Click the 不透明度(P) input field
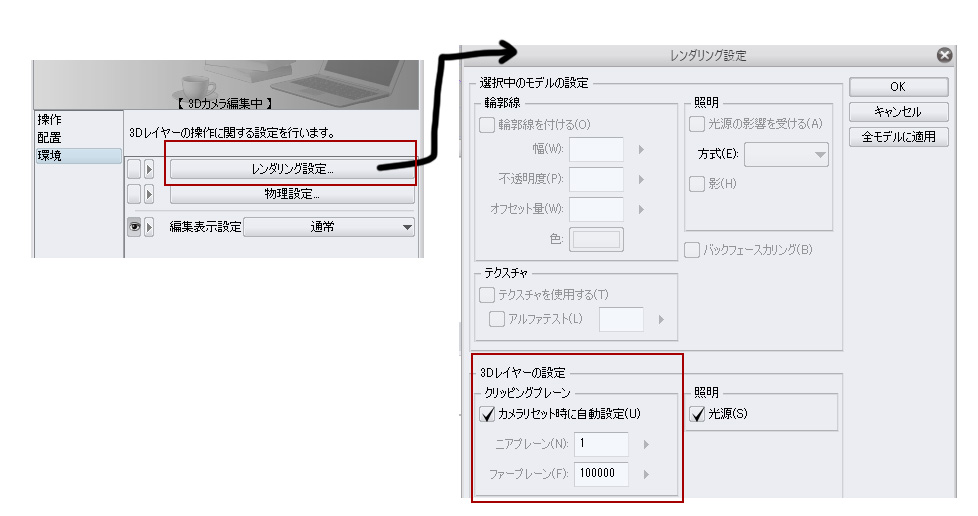Viewport: 978px width, 516px height. (x=596, y=179)
